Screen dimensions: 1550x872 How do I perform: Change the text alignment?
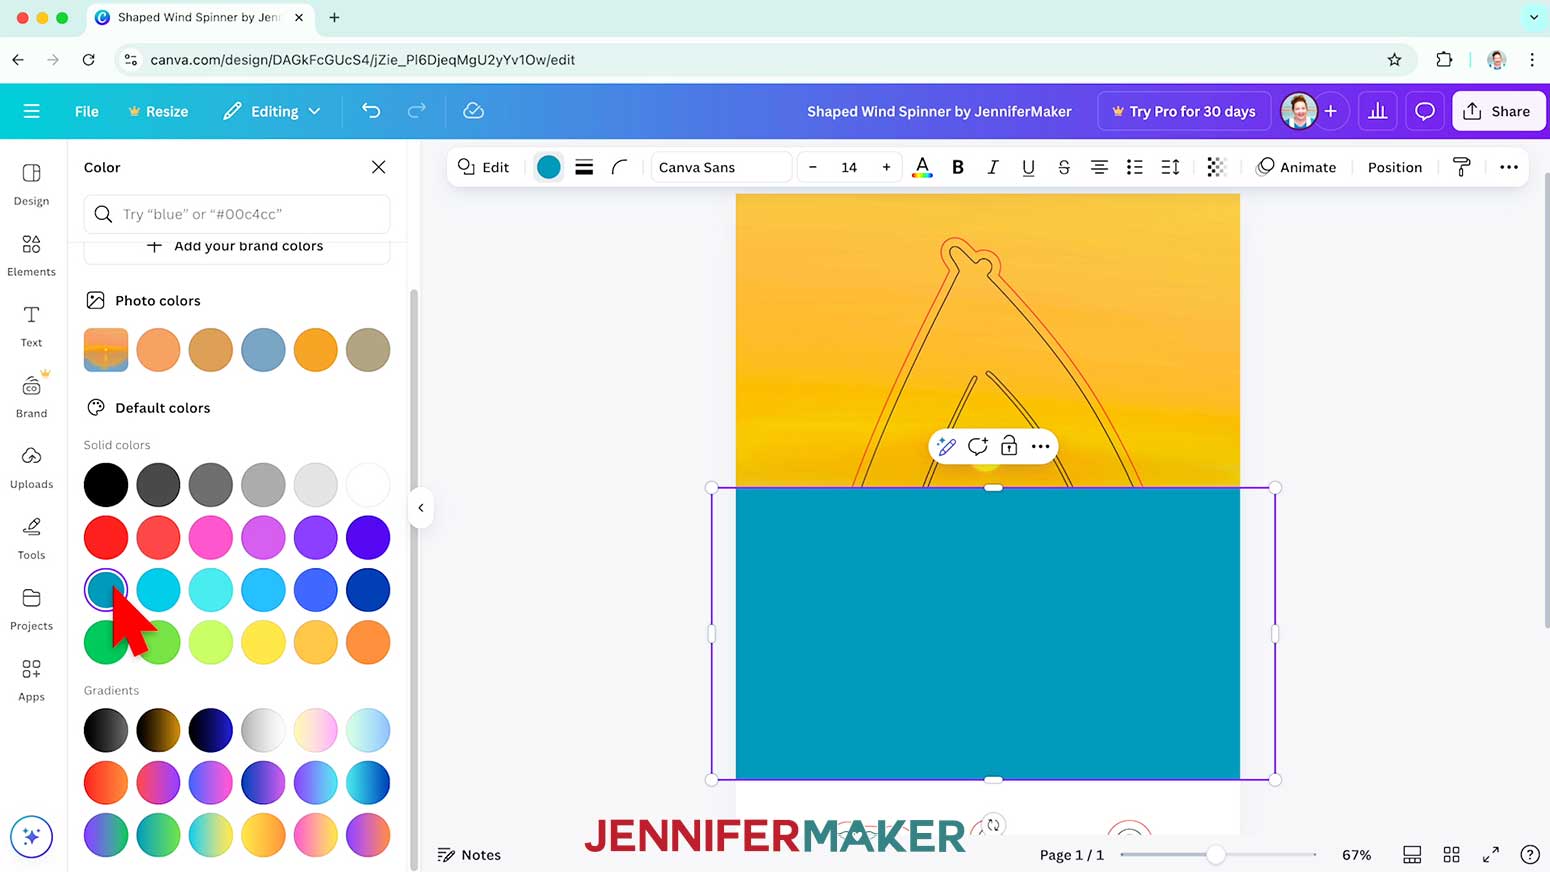1099,167
